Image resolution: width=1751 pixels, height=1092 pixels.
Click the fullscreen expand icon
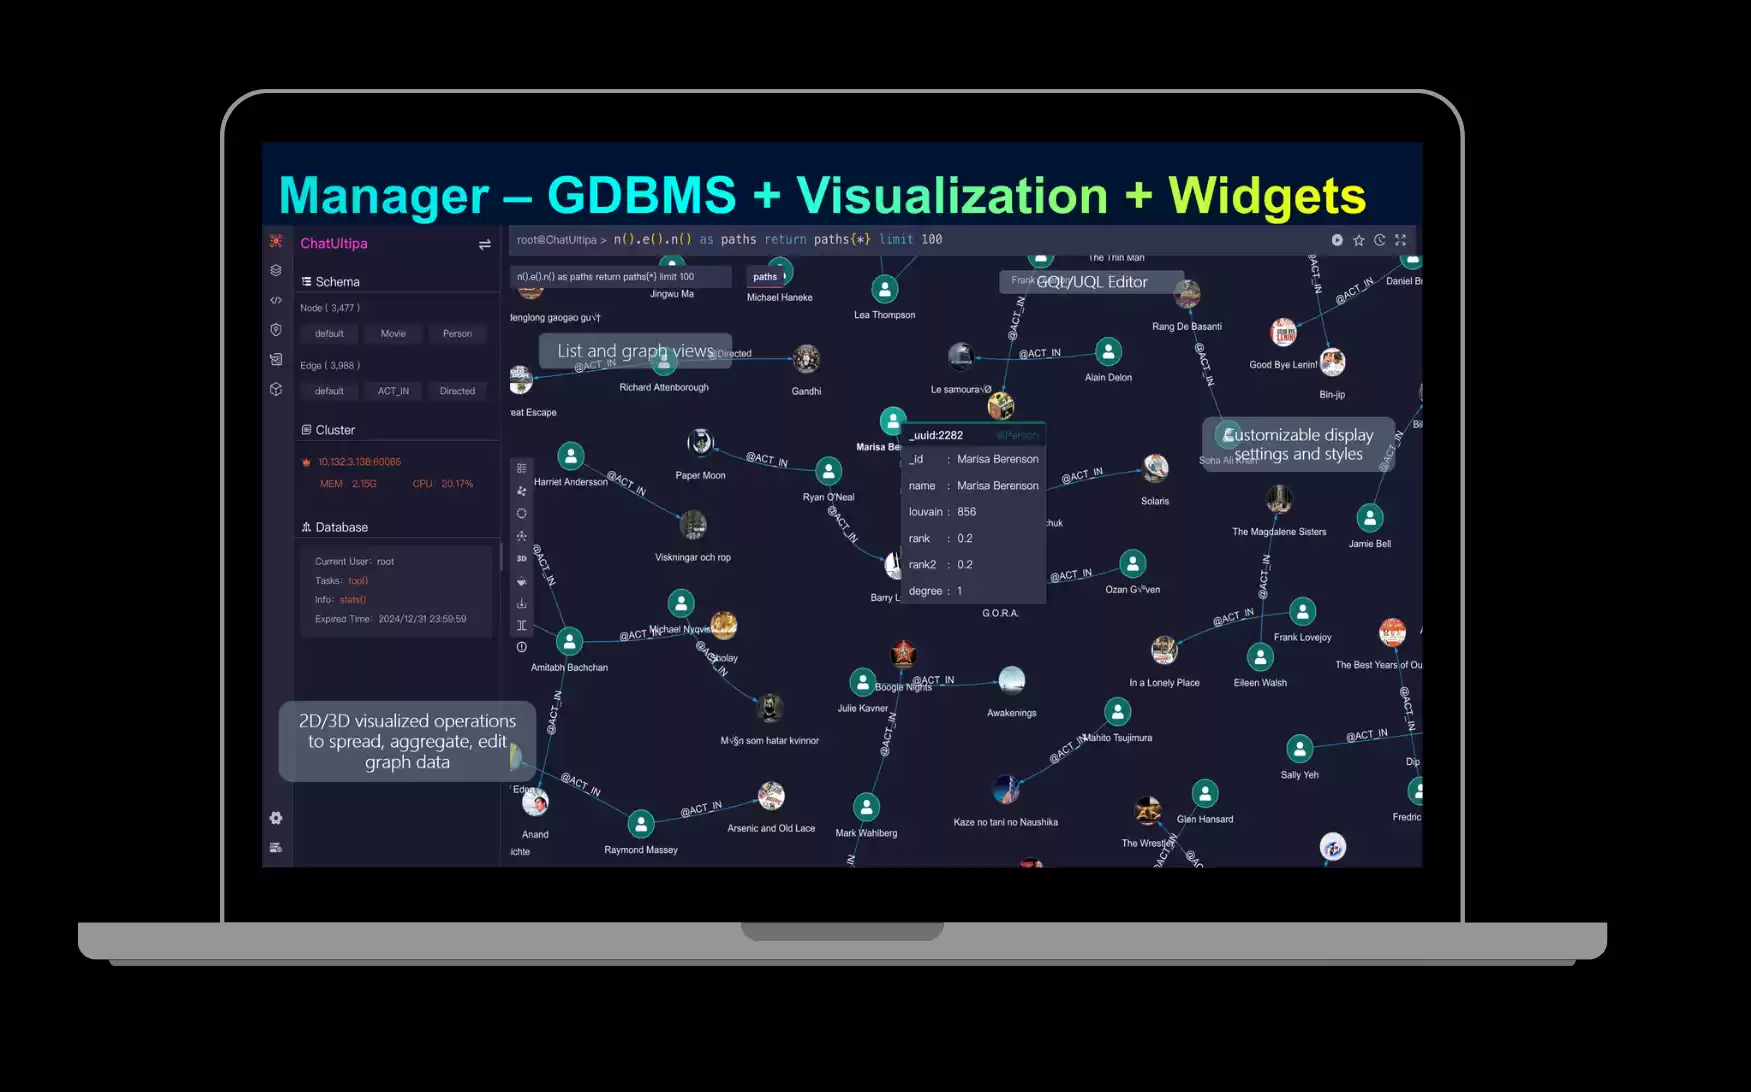point(1400,240)
